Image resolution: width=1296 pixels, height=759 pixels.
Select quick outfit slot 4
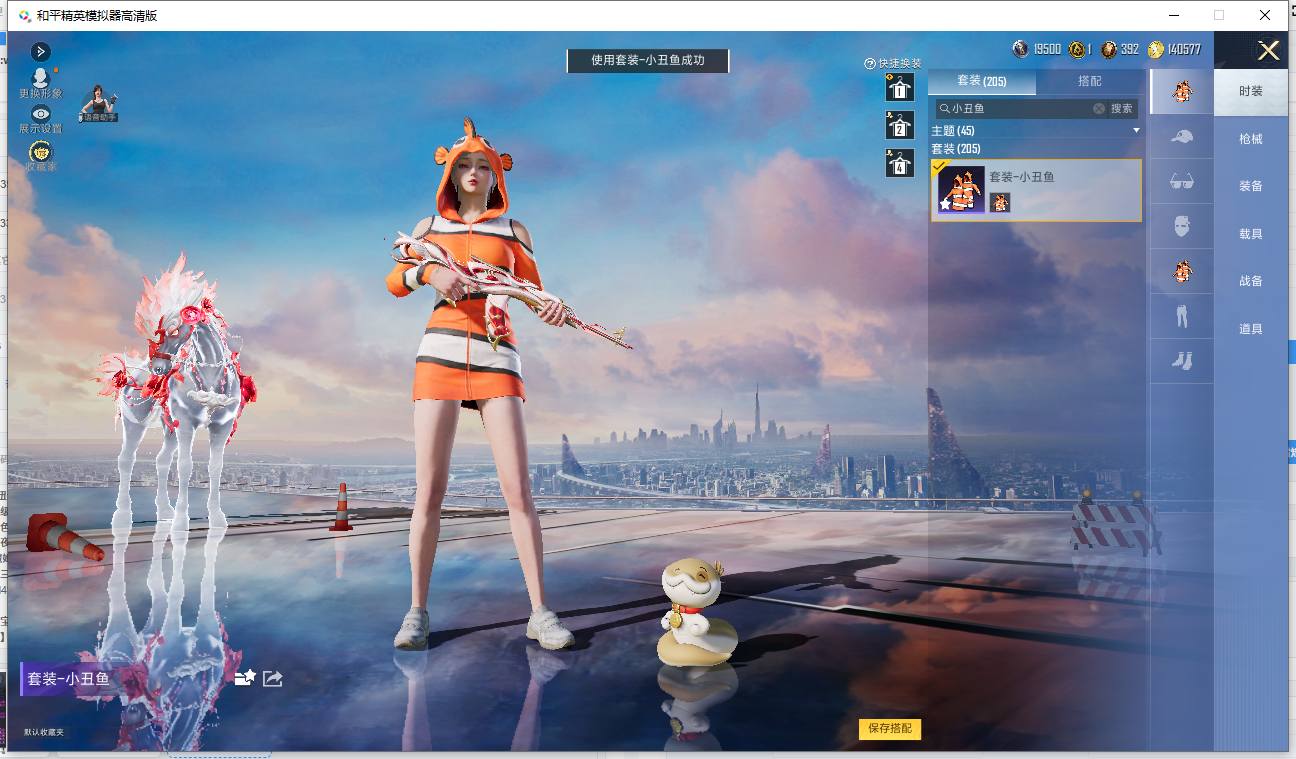(x=900, y=163)
